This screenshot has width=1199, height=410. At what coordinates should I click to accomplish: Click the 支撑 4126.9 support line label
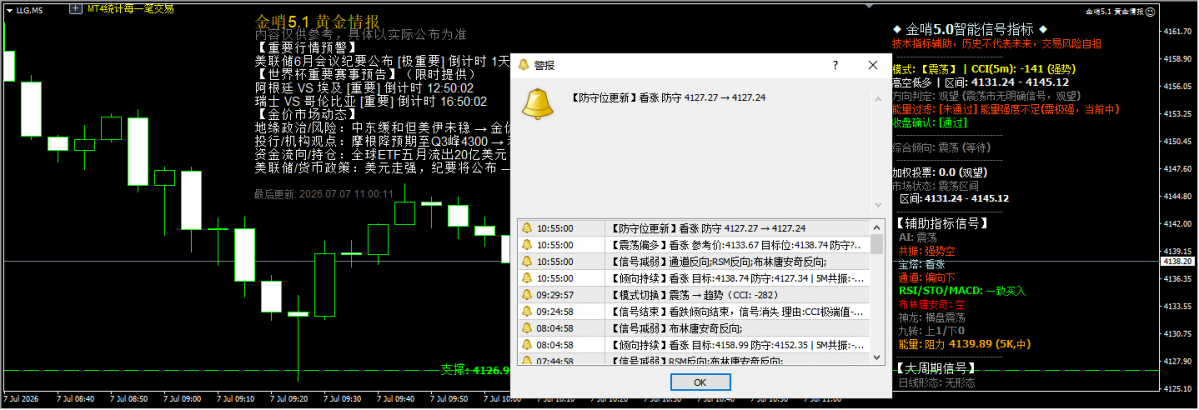[475, 370]
